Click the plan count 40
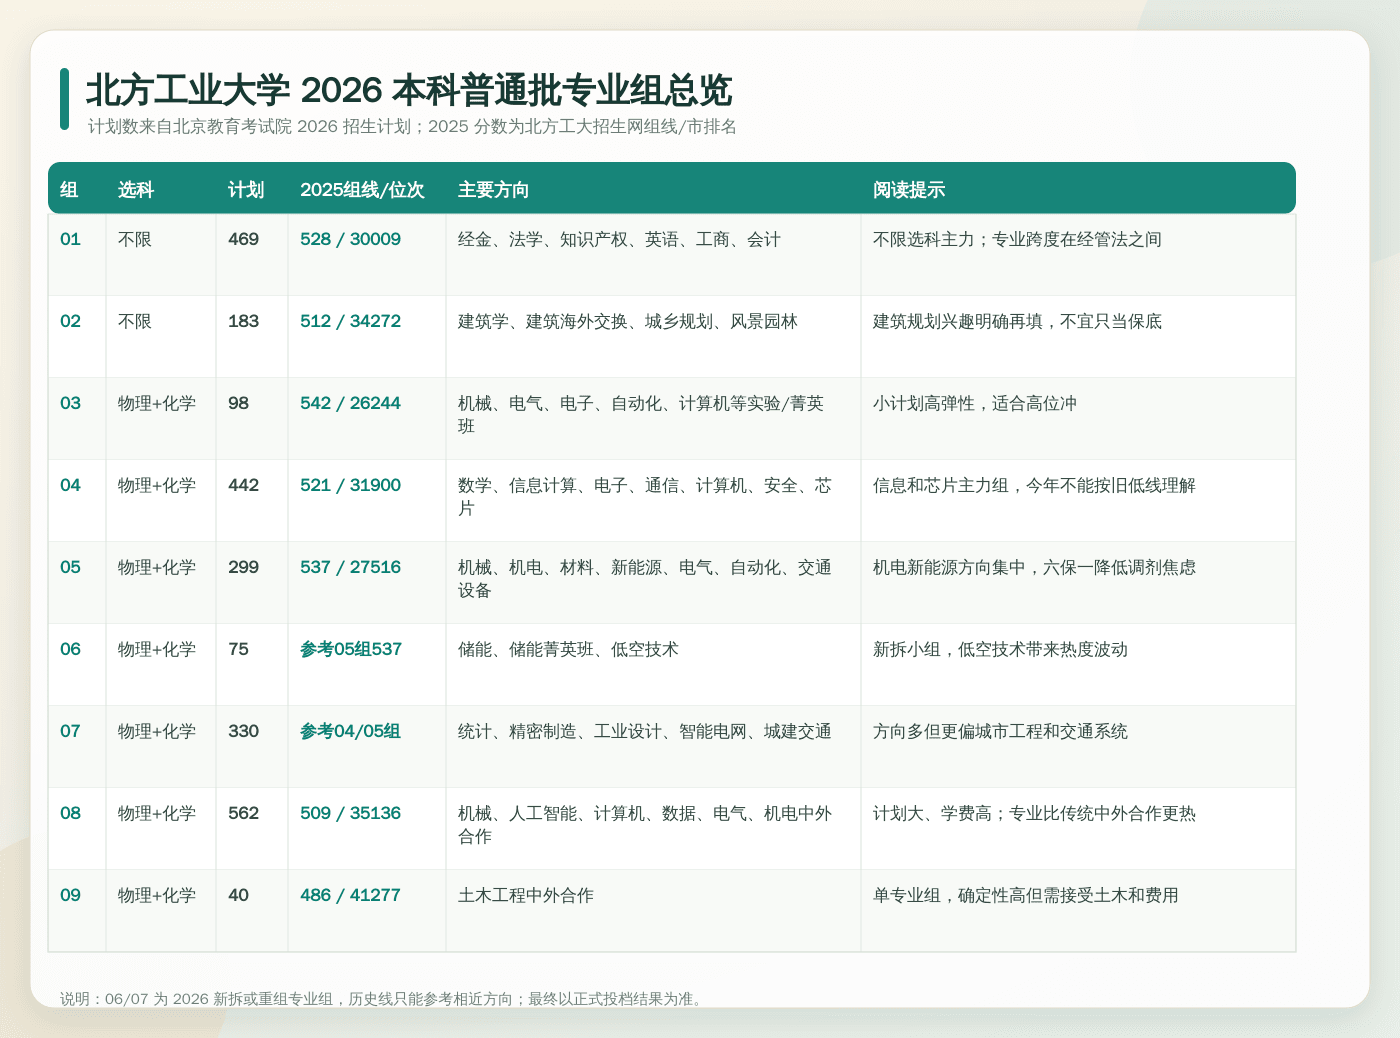The image size is (1400, 1038). tap(238, 896)
